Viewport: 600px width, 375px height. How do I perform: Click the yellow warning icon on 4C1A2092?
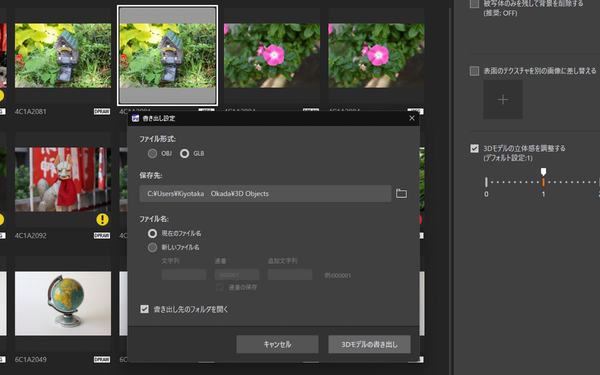(102, 219)
